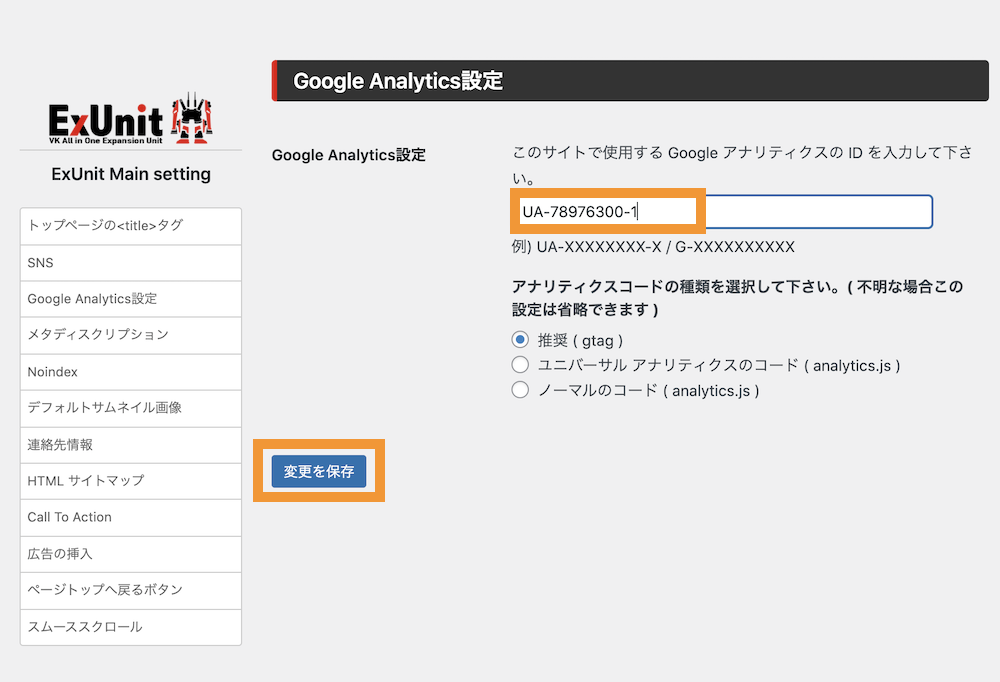Image resolution: width=1000 pixels, height=682 pixels.
Task: Click the このサイトで使用する instruction text
Action: pyautogui.click(x=742, y=165)
